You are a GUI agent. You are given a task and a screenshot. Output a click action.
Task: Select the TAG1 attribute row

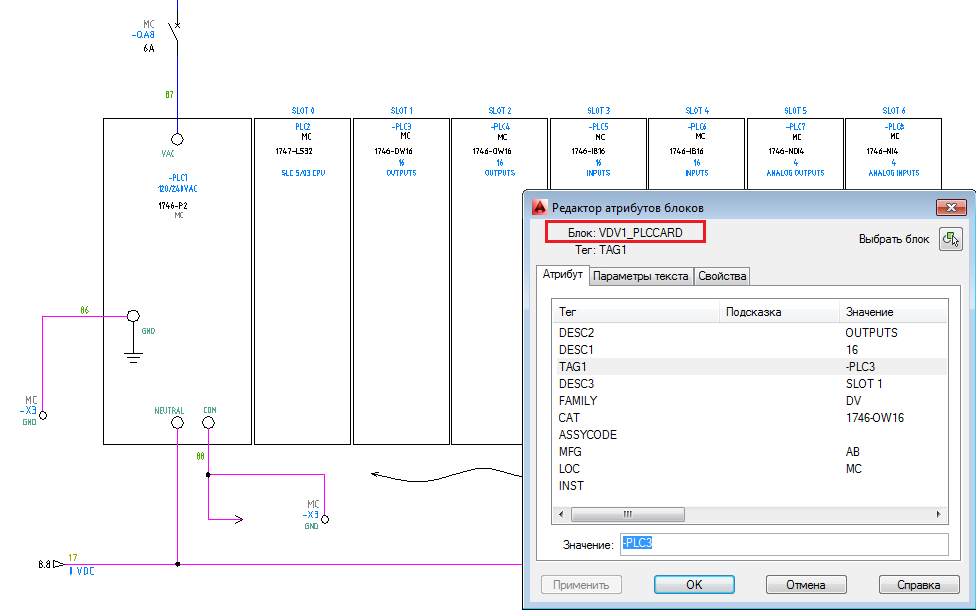750,367
